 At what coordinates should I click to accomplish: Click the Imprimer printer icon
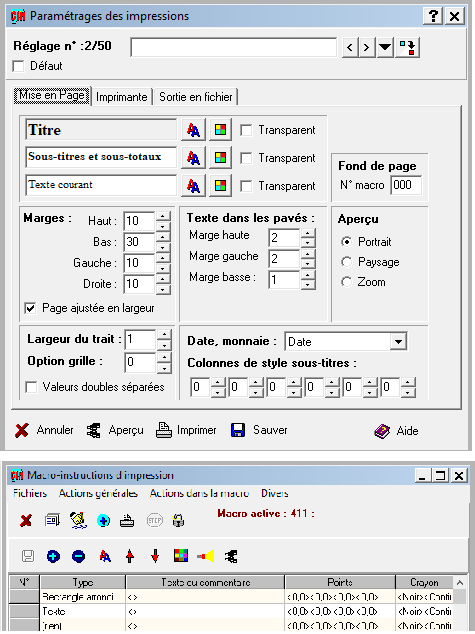(164, 430)
